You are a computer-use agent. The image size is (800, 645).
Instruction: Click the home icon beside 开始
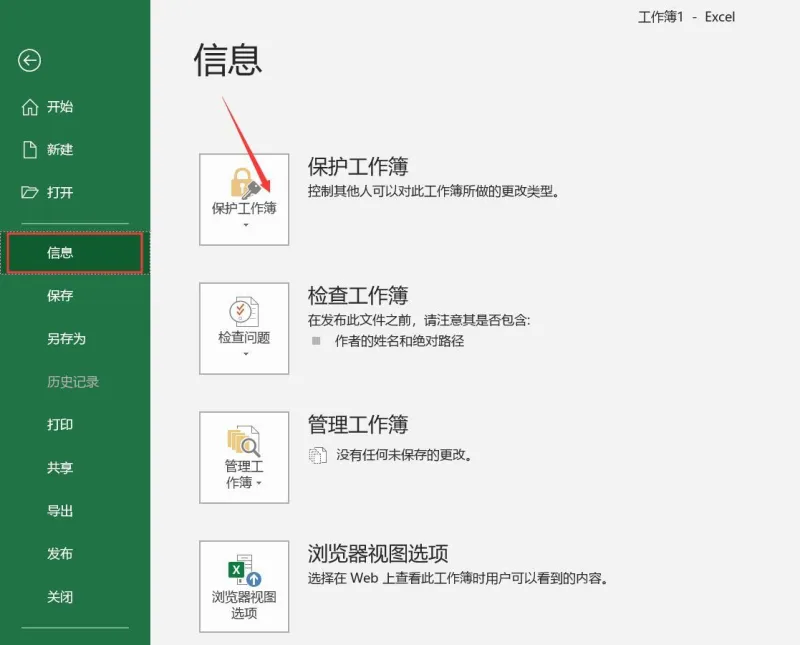pos(30,107)
